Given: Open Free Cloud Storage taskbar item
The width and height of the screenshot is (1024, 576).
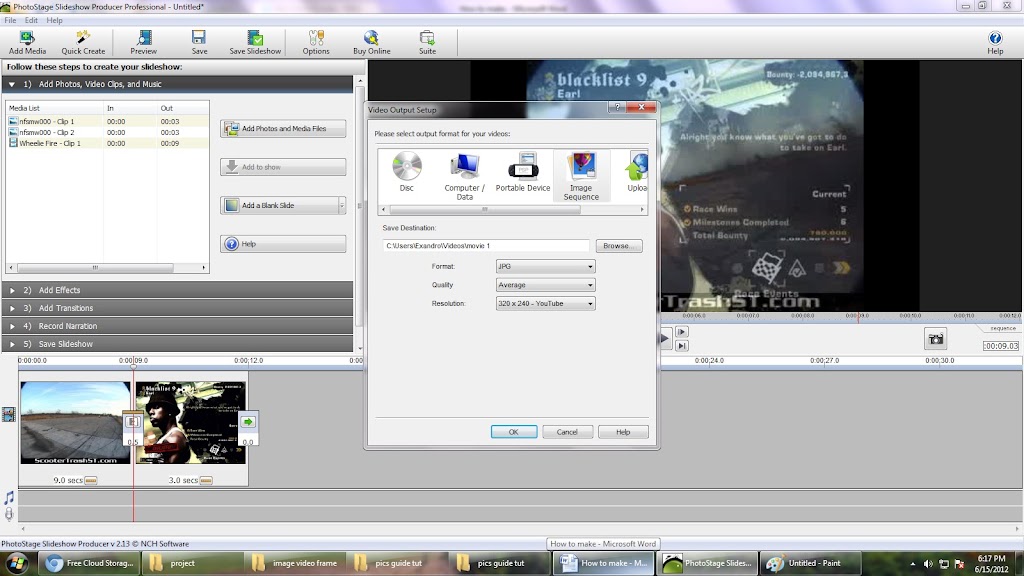Looking at the screenshot, I should [x=90, y=563].
